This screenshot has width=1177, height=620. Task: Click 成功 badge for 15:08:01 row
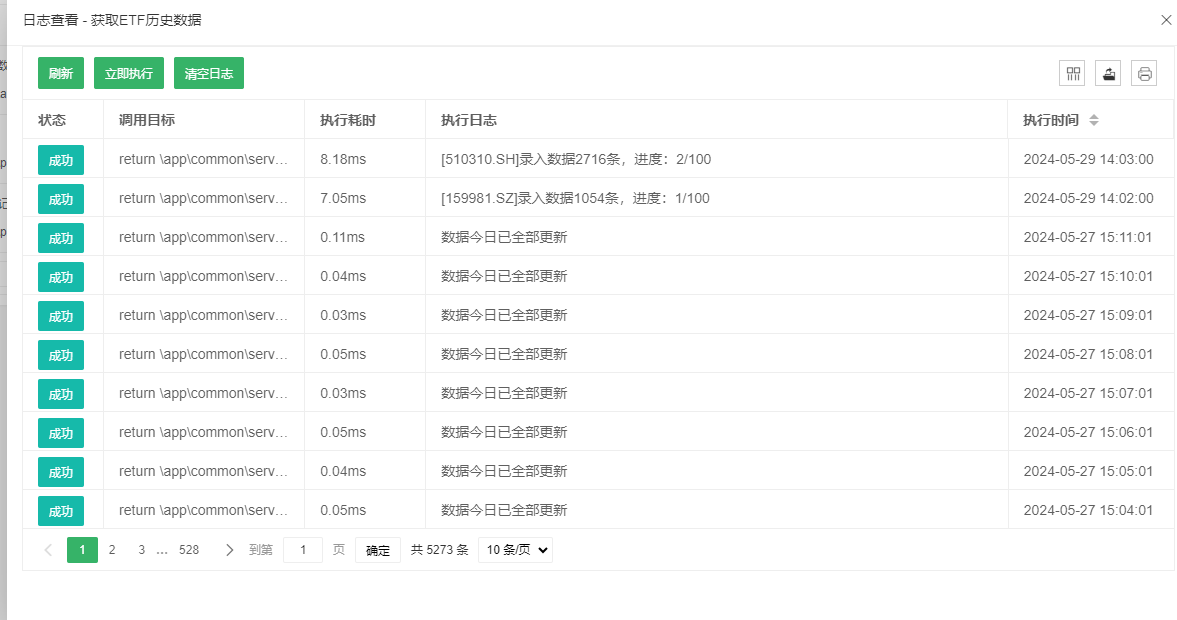[61, 355]
